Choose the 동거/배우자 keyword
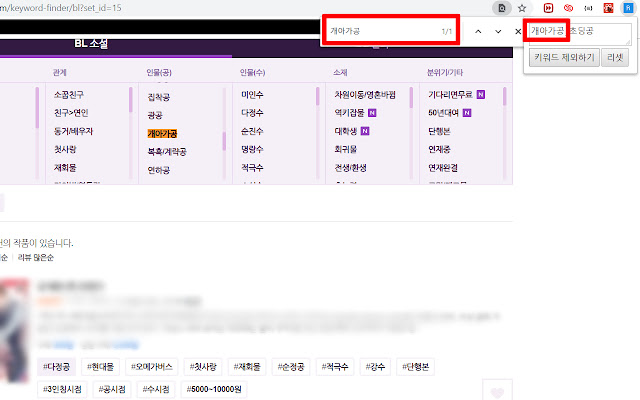Viewport: 640px width, 400px height. pyautogui.click(x=73, y=131)
